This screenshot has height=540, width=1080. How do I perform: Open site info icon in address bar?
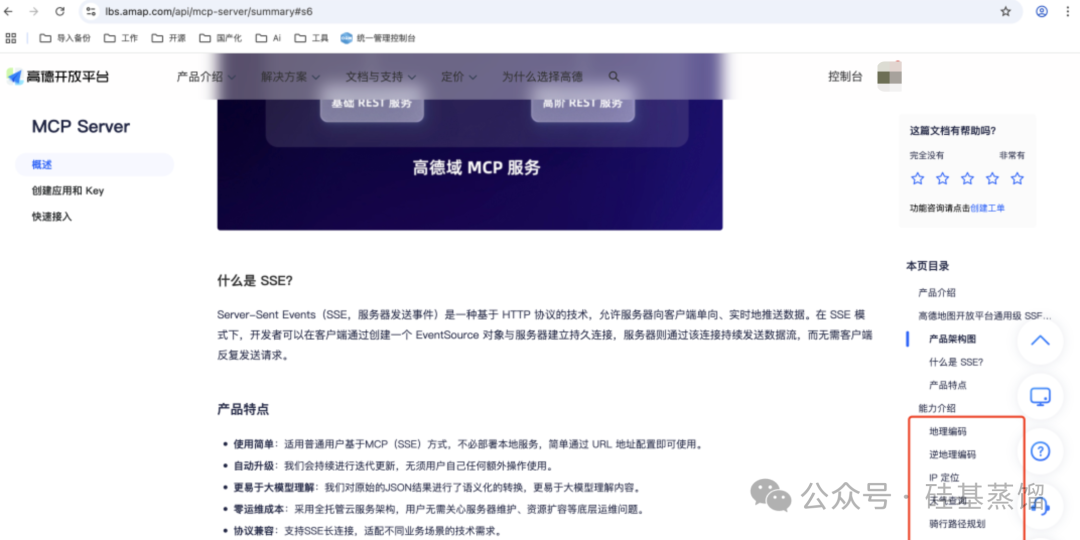tap(91, 11)
